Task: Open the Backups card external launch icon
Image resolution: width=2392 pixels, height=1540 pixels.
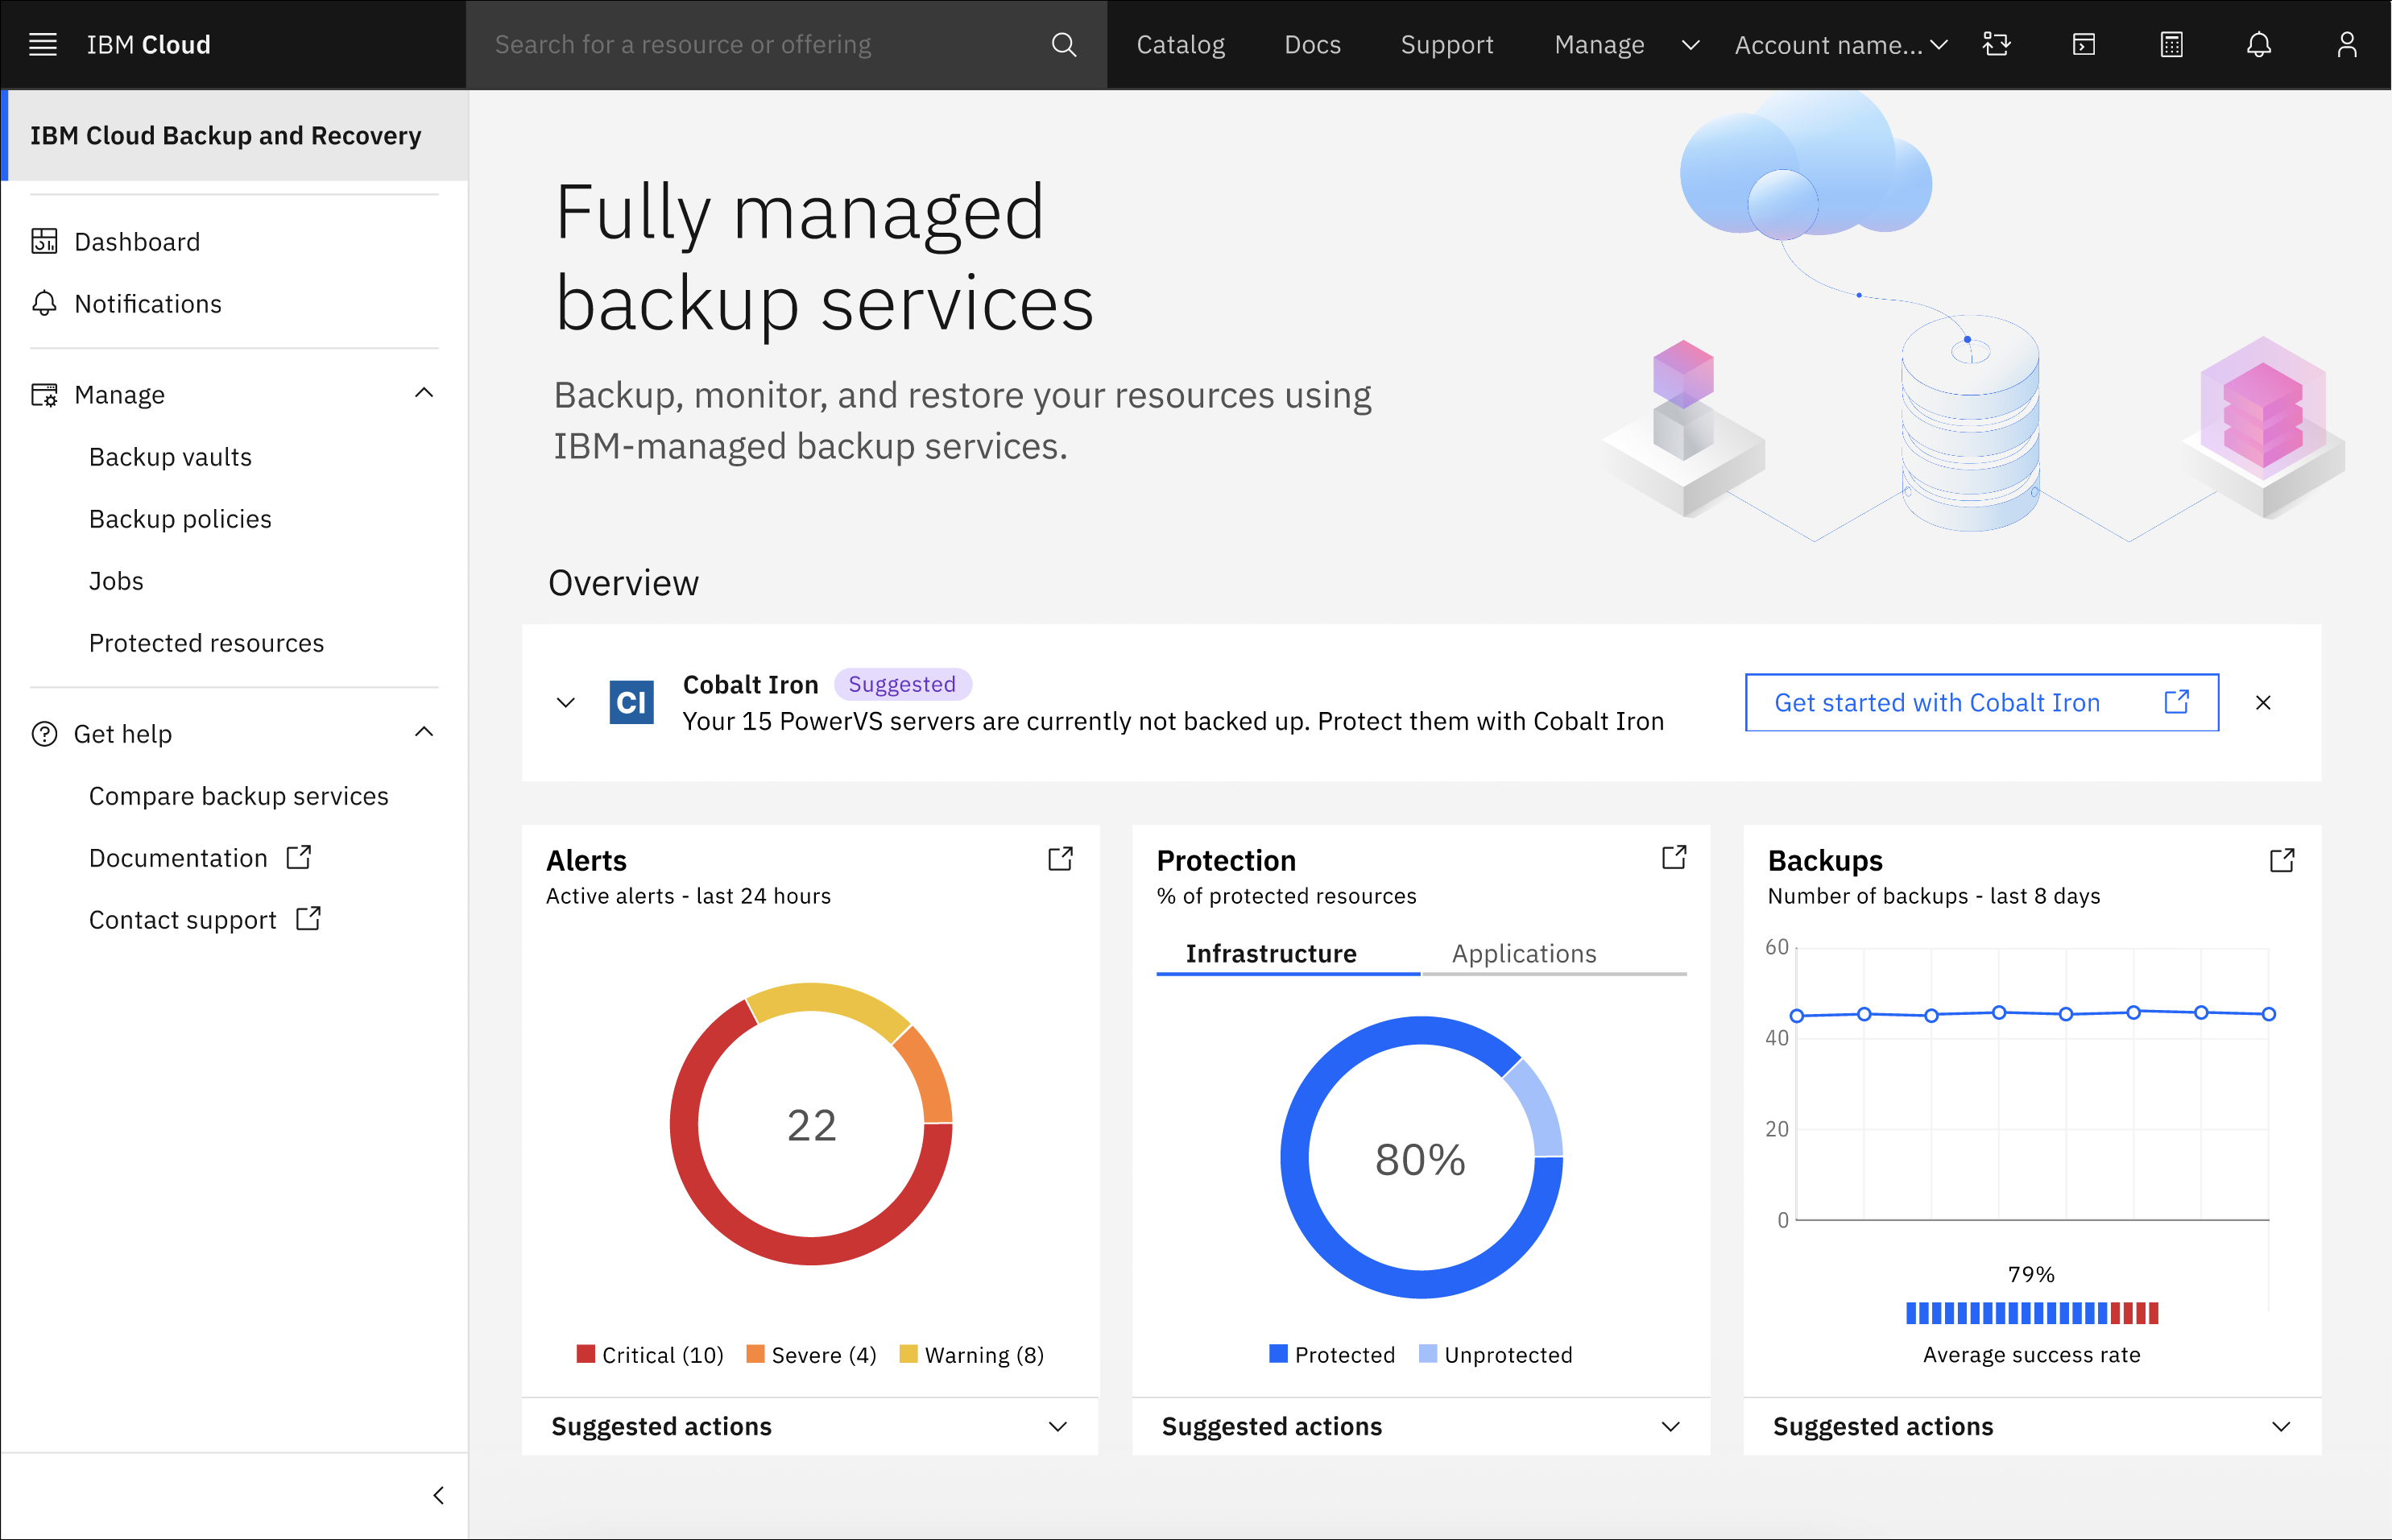Action: tap(2283, 858)
